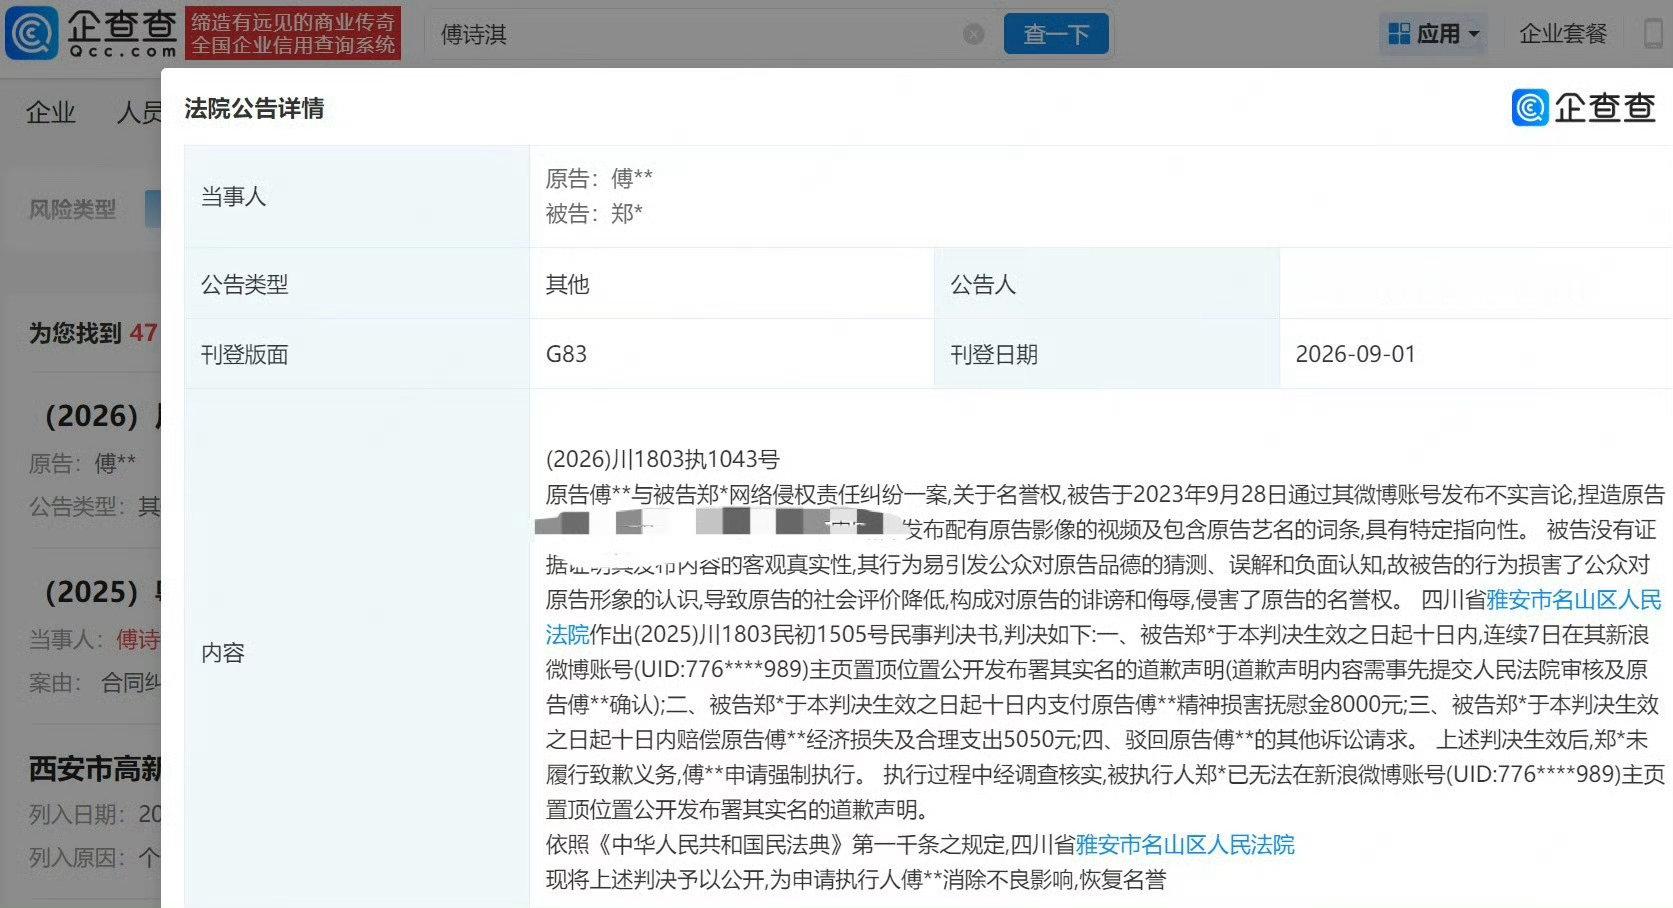Expand the 应用 dropdown arrow
Image resolution: width=1673 pixels, height=908 pixels.
coord(1474,34)
